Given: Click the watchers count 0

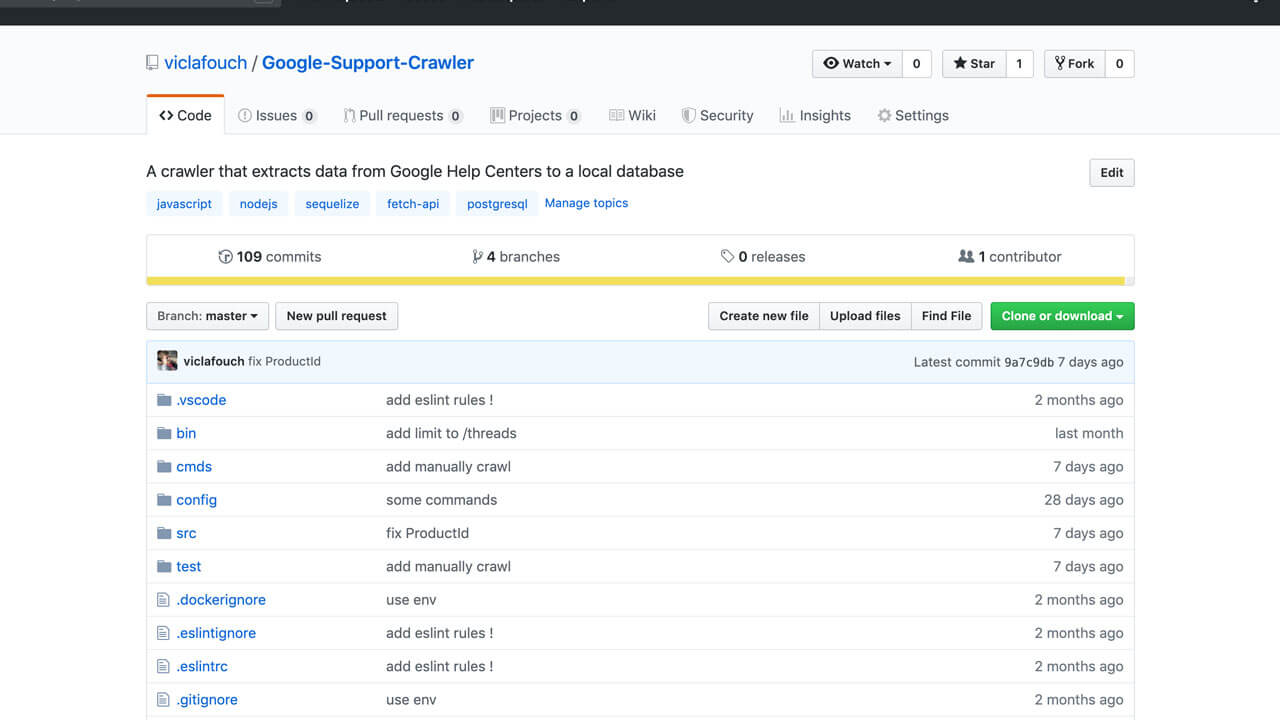Looking at the screenshot, I should 916,63.
